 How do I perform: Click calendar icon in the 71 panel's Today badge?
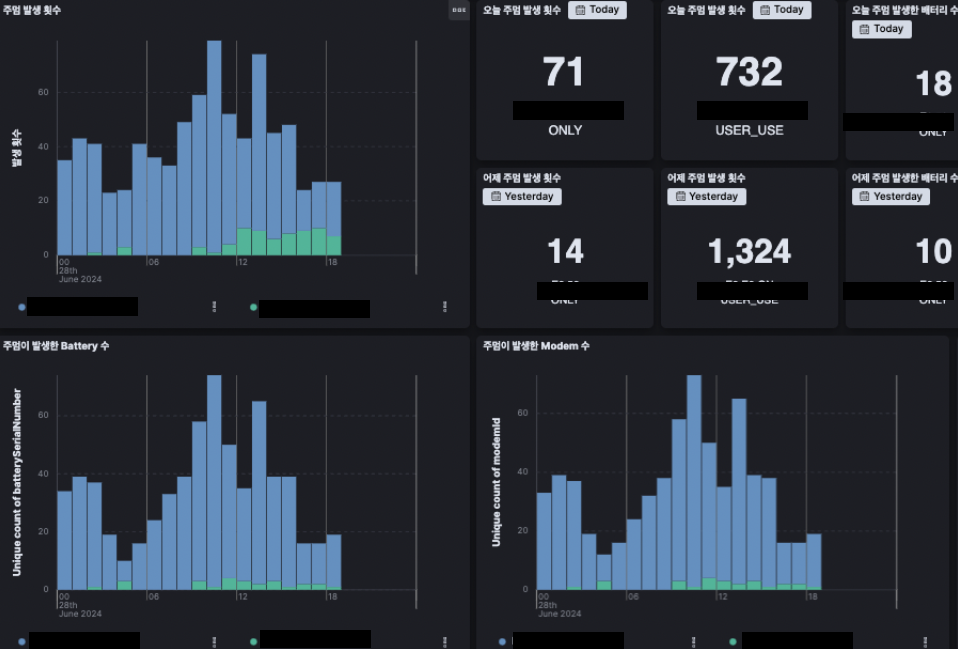[579, 10]
